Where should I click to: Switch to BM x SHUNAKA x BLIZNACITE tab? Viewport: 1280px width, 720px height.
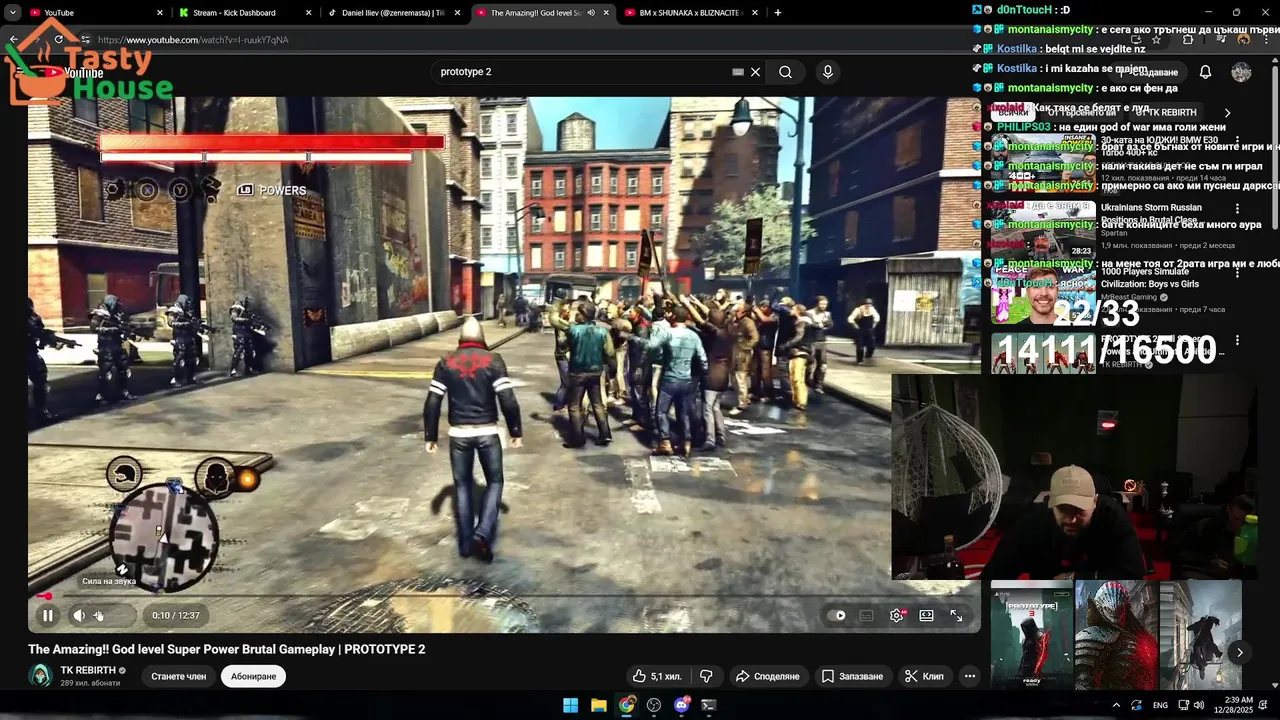pyautogui.click(x=690, y=13)
